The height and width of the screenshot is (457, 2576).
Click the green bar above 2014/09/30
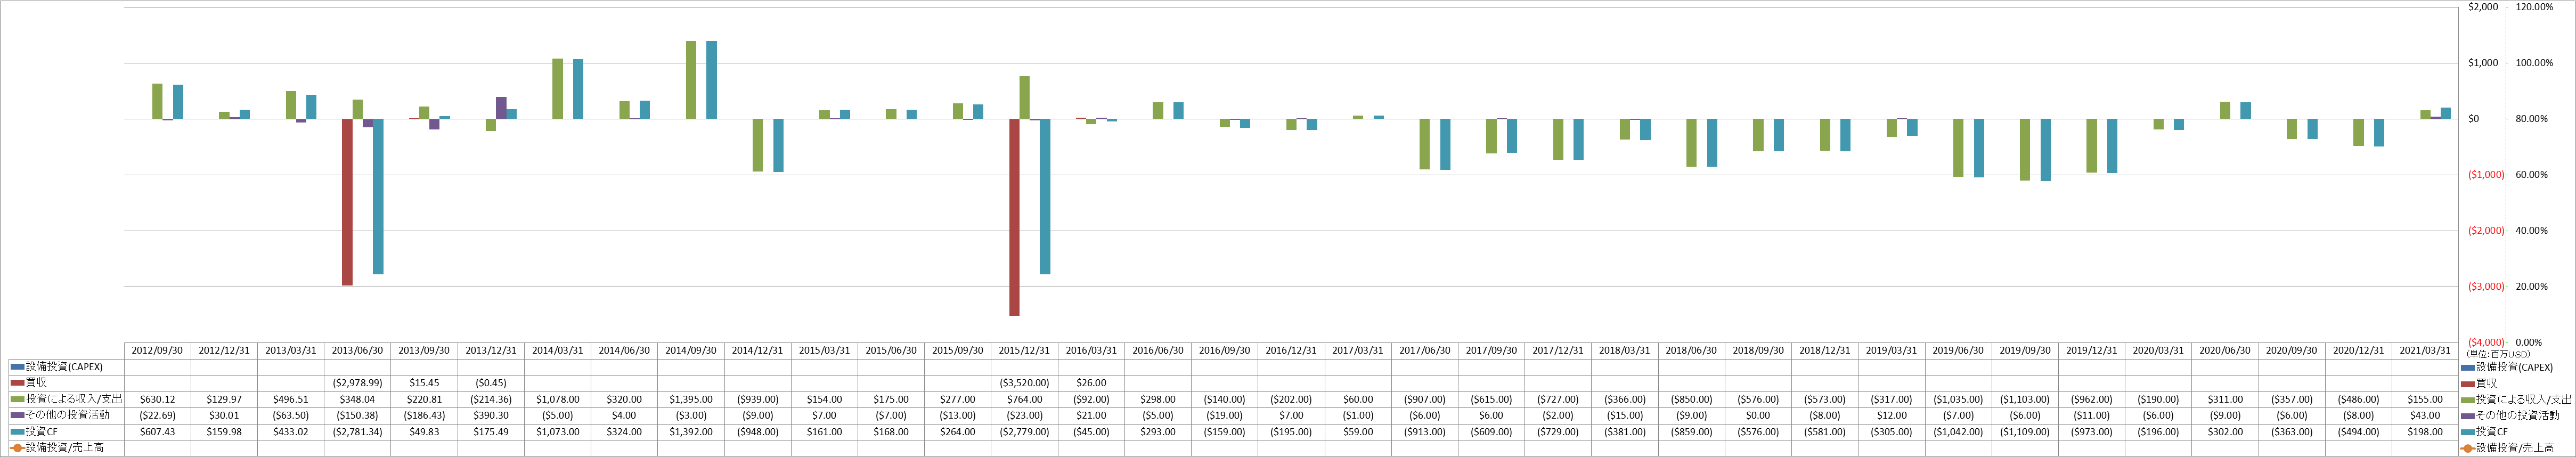(691, 80)
